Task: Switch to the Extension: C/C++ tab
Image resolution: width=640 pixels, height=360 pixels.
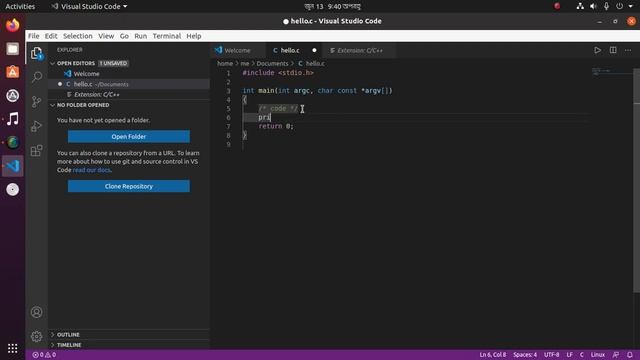Action: (358, 50)
